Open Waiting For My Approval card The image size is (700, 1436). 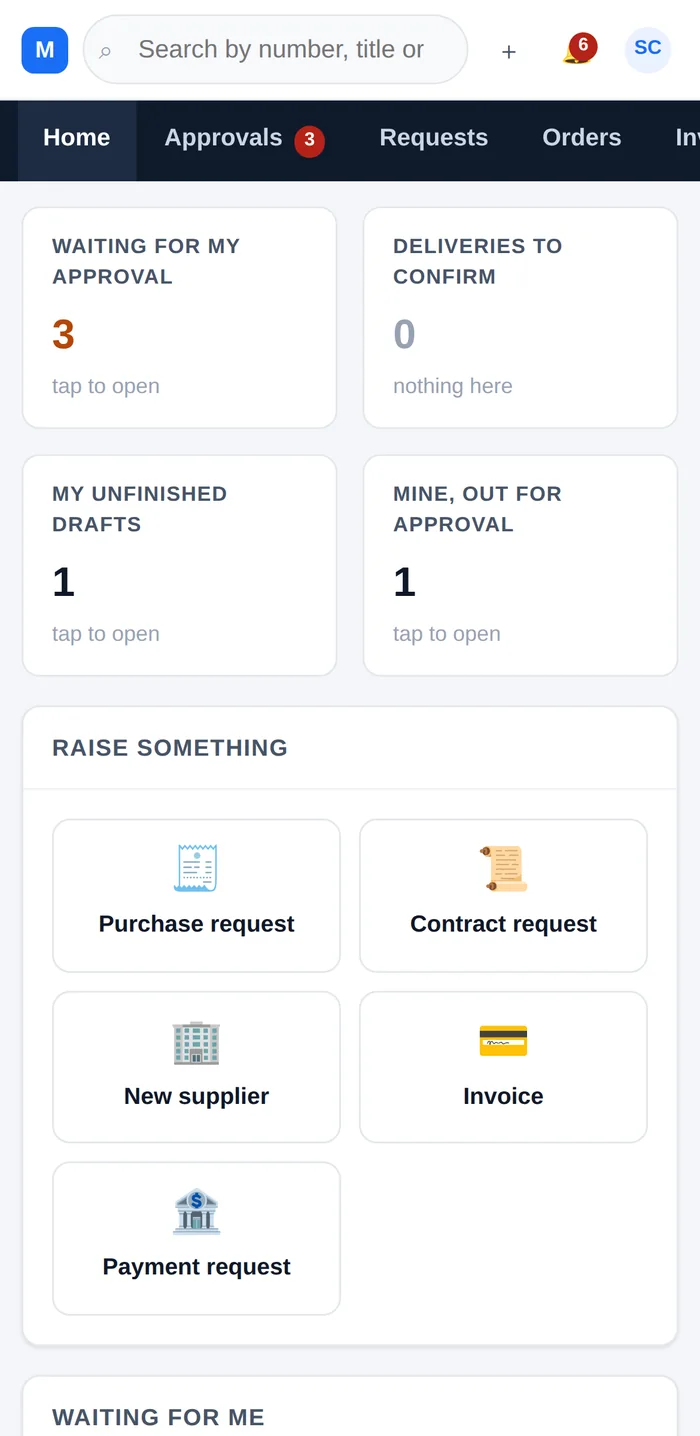point(180,318)
